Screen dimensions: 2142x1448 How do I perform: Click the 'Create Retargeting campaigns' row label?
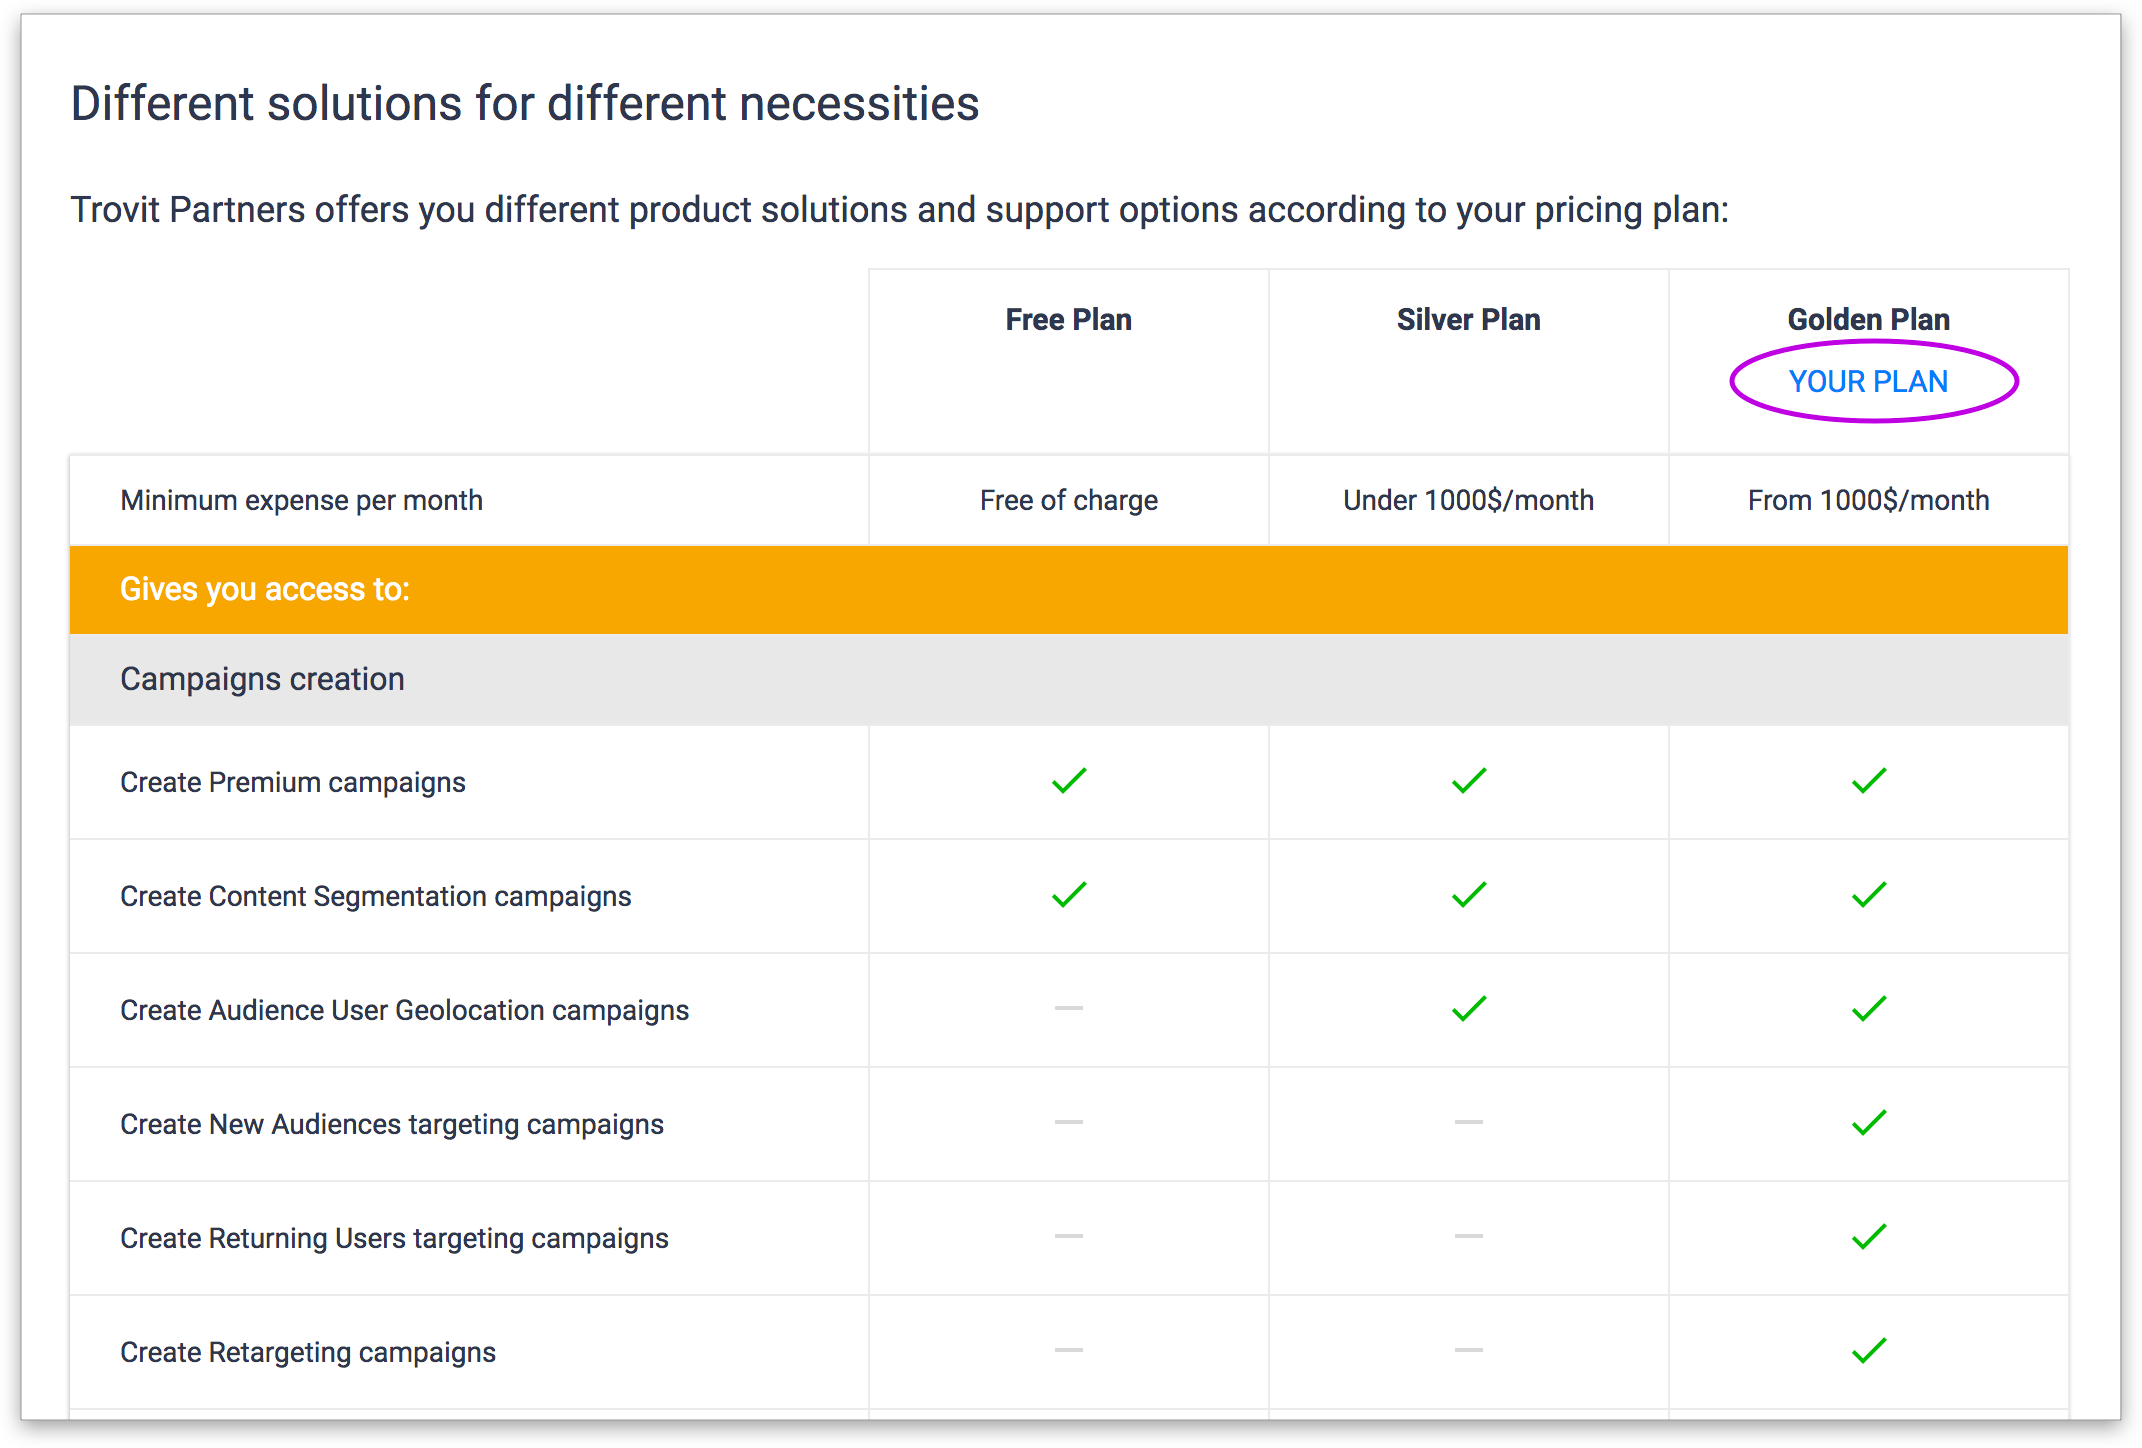tap(308, 1352)
